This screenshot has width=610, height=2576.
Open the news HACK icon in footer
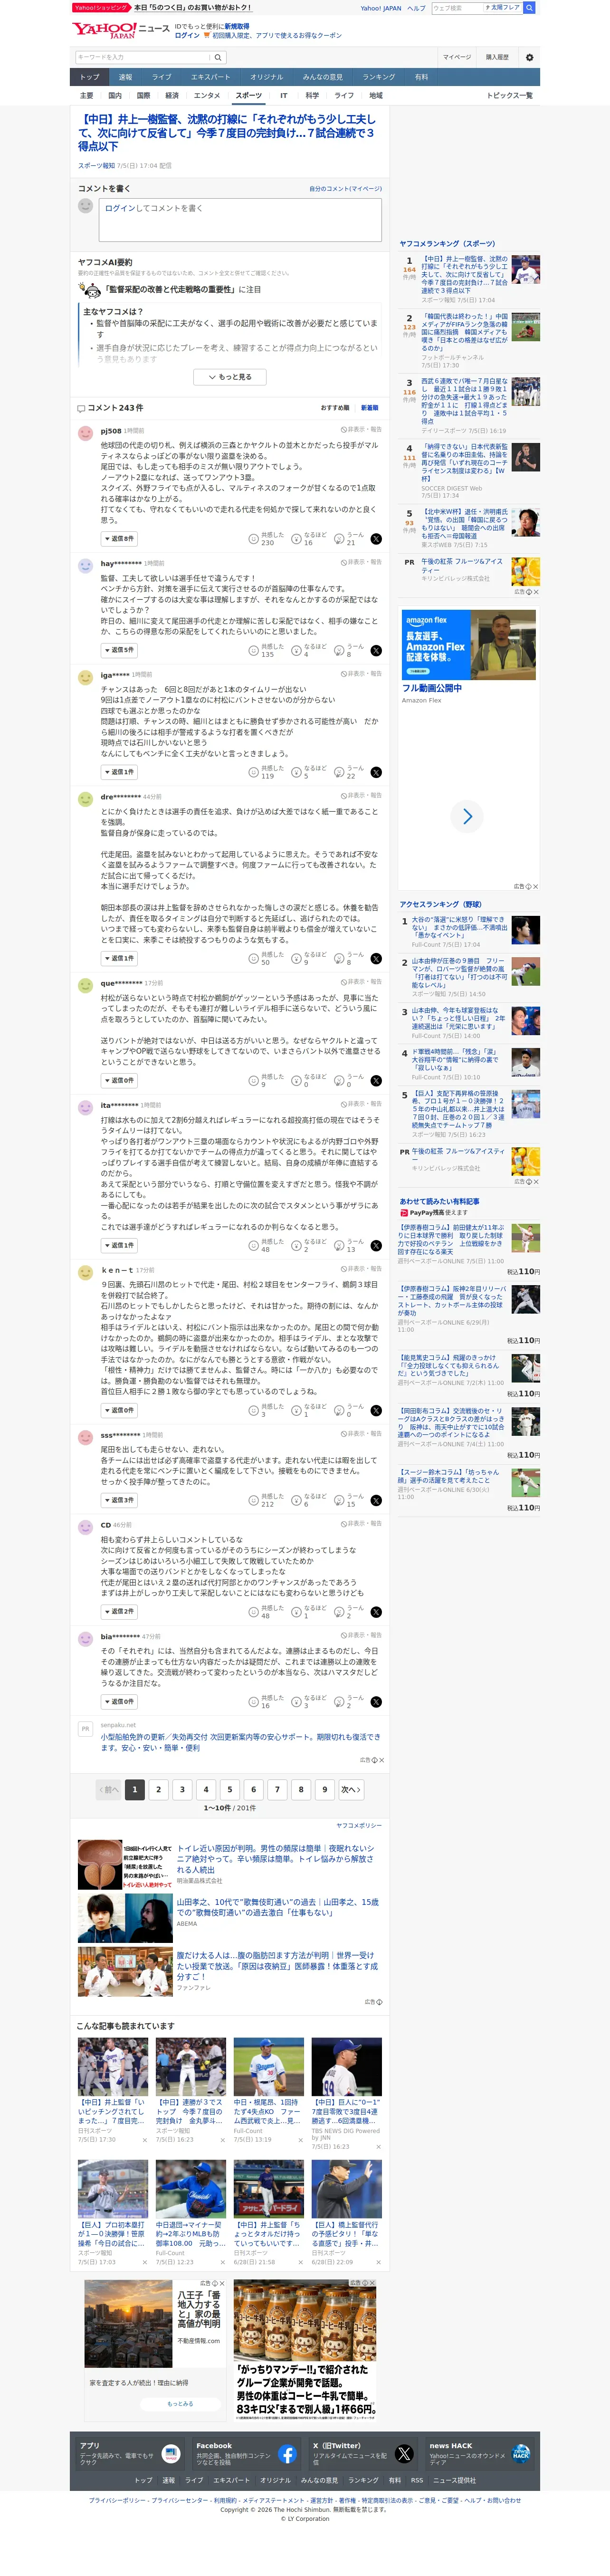point(521,2454)
